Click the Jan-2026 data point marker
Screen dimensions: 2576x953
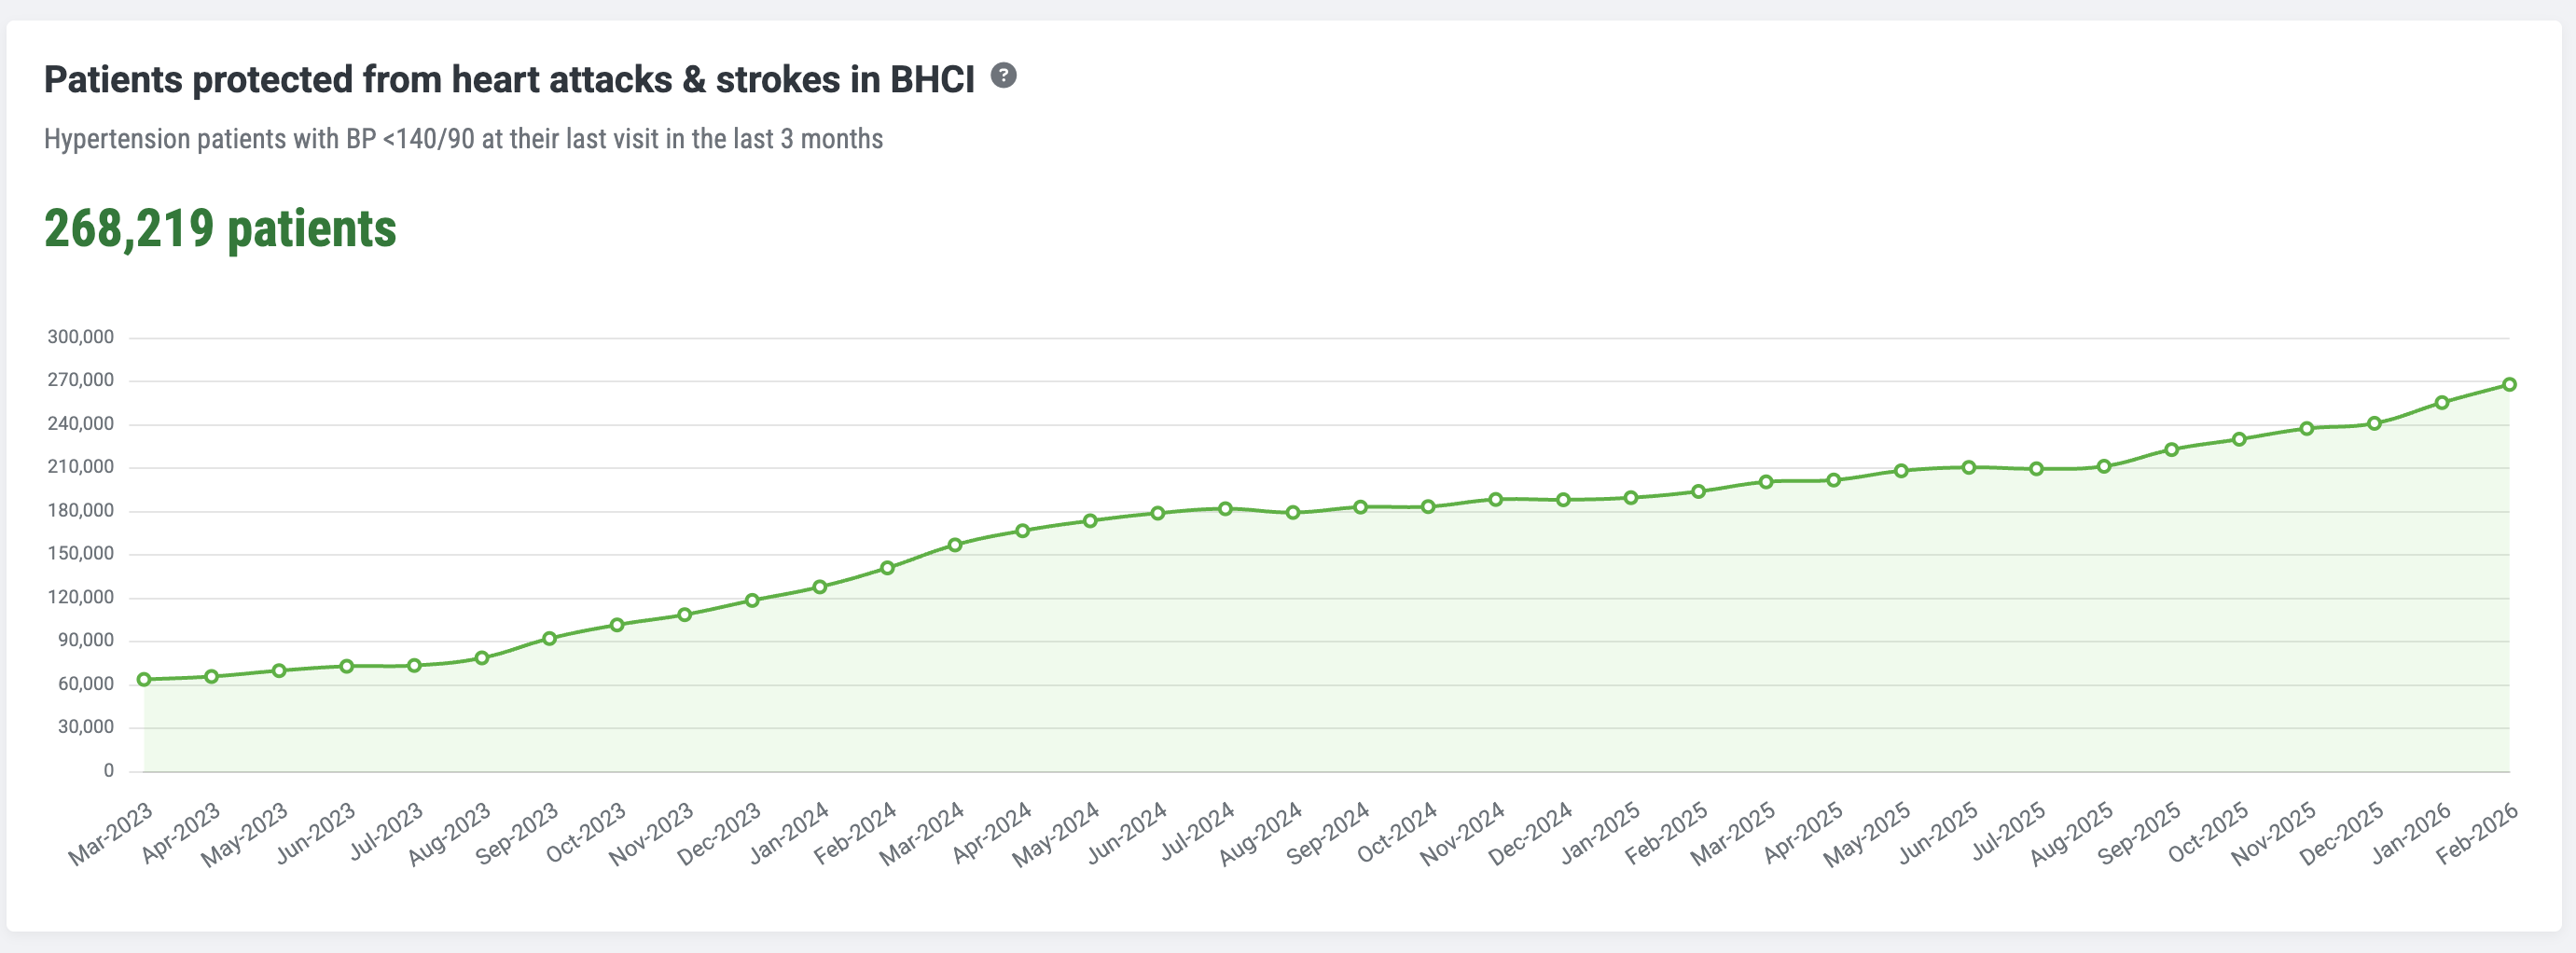pyautogui.click(x=2441, y=403)
